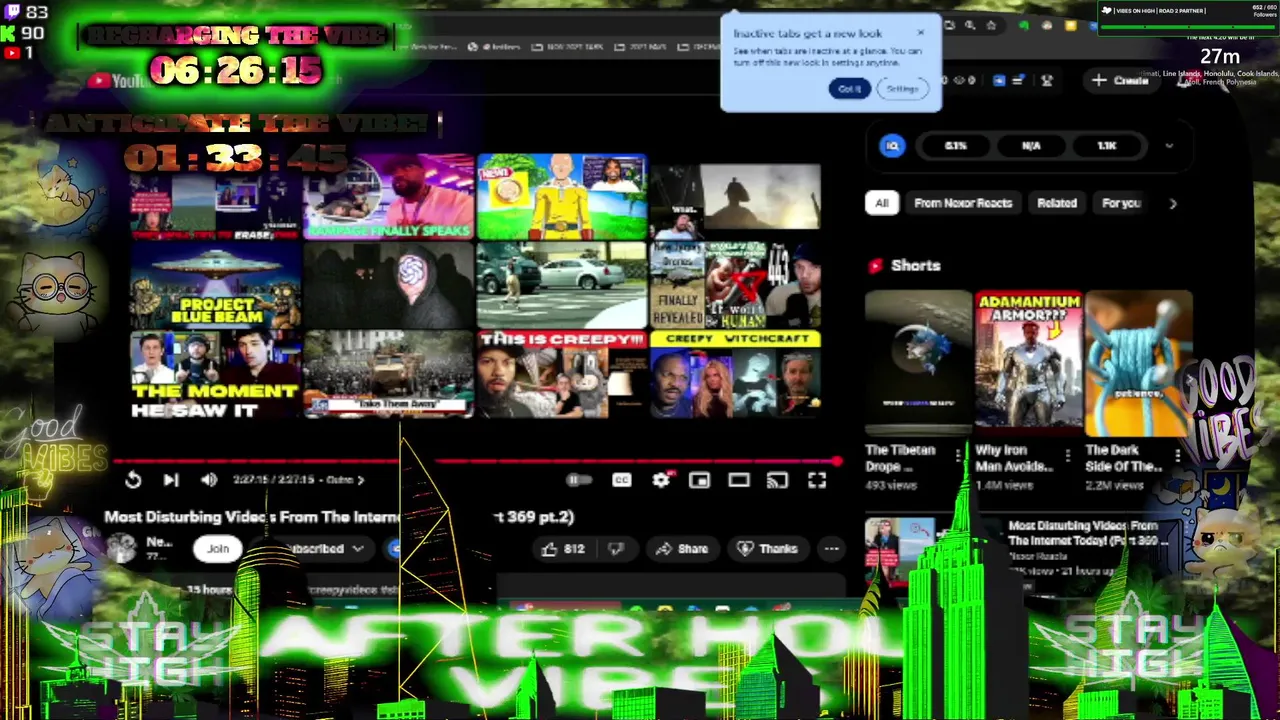Expand the IQ stats panel chevron
Viewport: 1280px width, 720px height.
[1169, 146]
